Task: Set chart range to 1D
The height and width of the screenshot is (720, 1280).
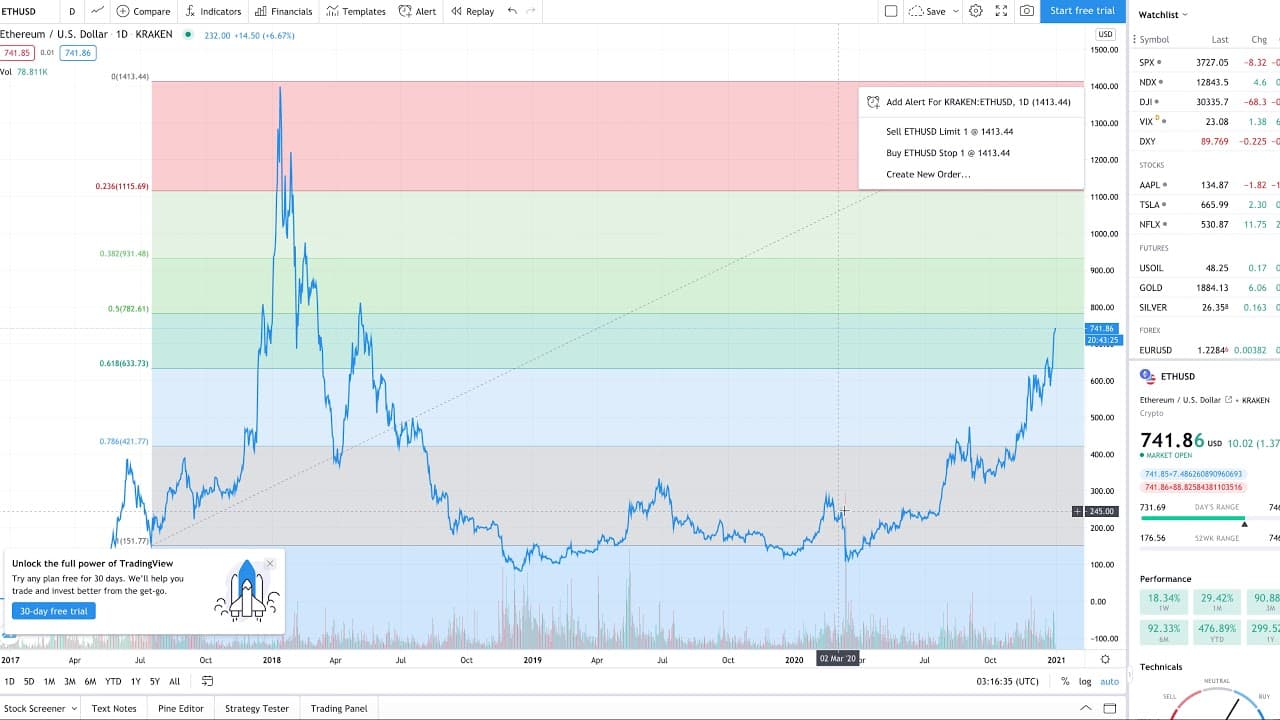Action: [10, 682]
